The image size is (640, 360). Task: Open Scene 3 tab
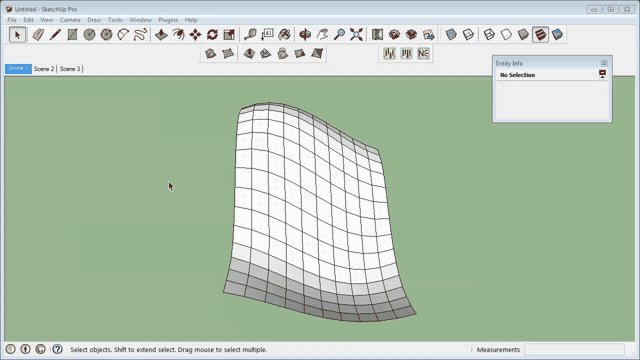(70, 69)
